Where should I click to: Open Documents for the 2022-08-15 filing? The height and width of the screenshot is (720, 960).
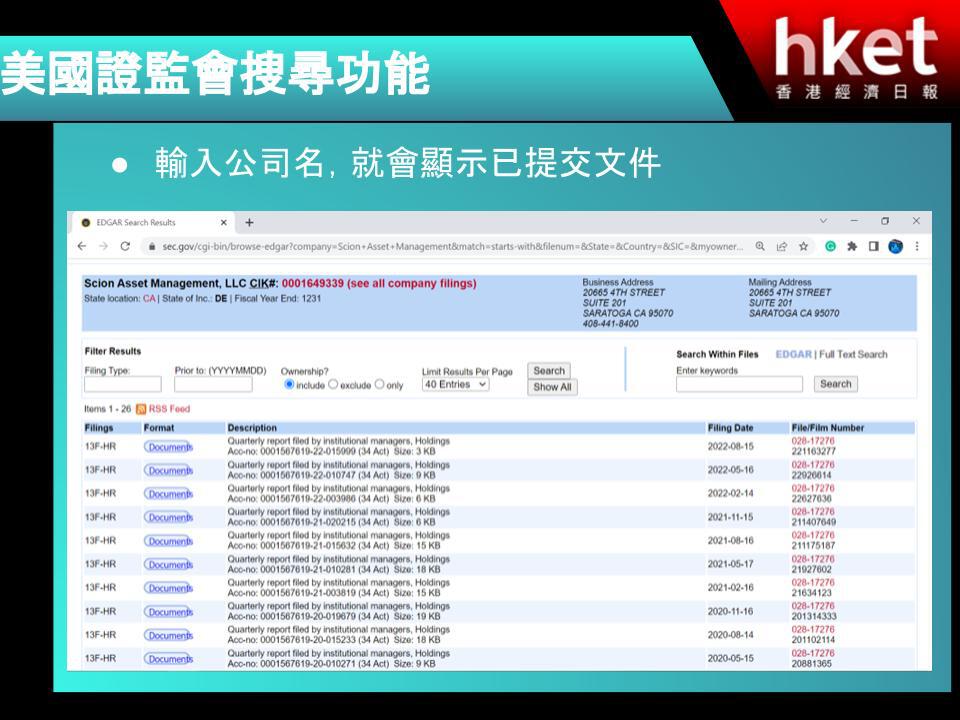[x=169, y=448]
